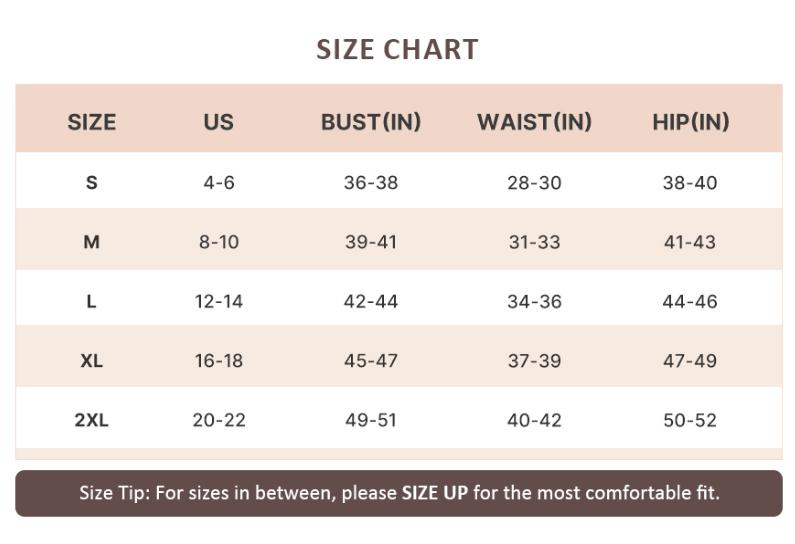Click the waist 28-30 cell
The image size is (795, 544).
[534, 183]
